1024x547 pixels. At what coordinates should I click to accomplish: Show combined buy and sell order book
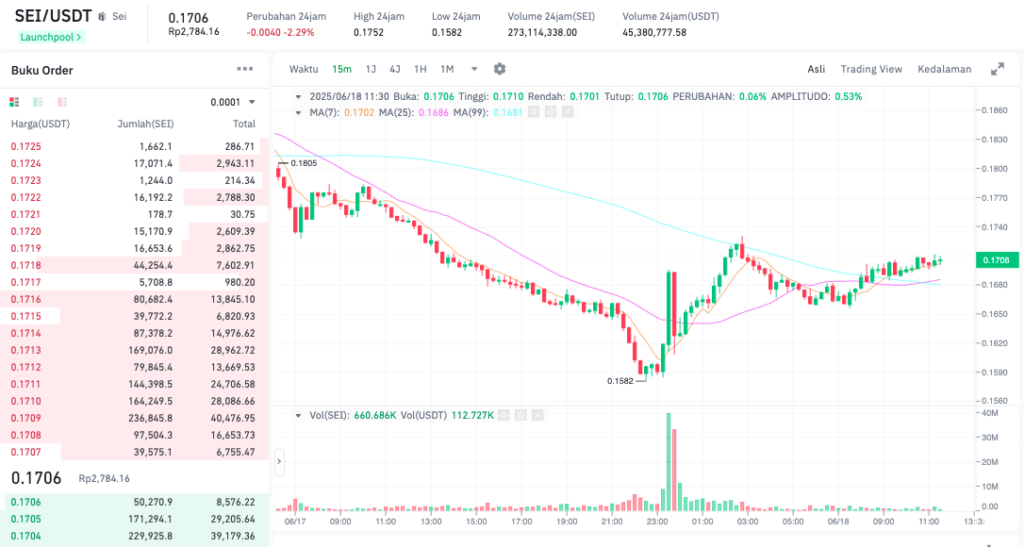pyautogui.click(x=14, y=102)
